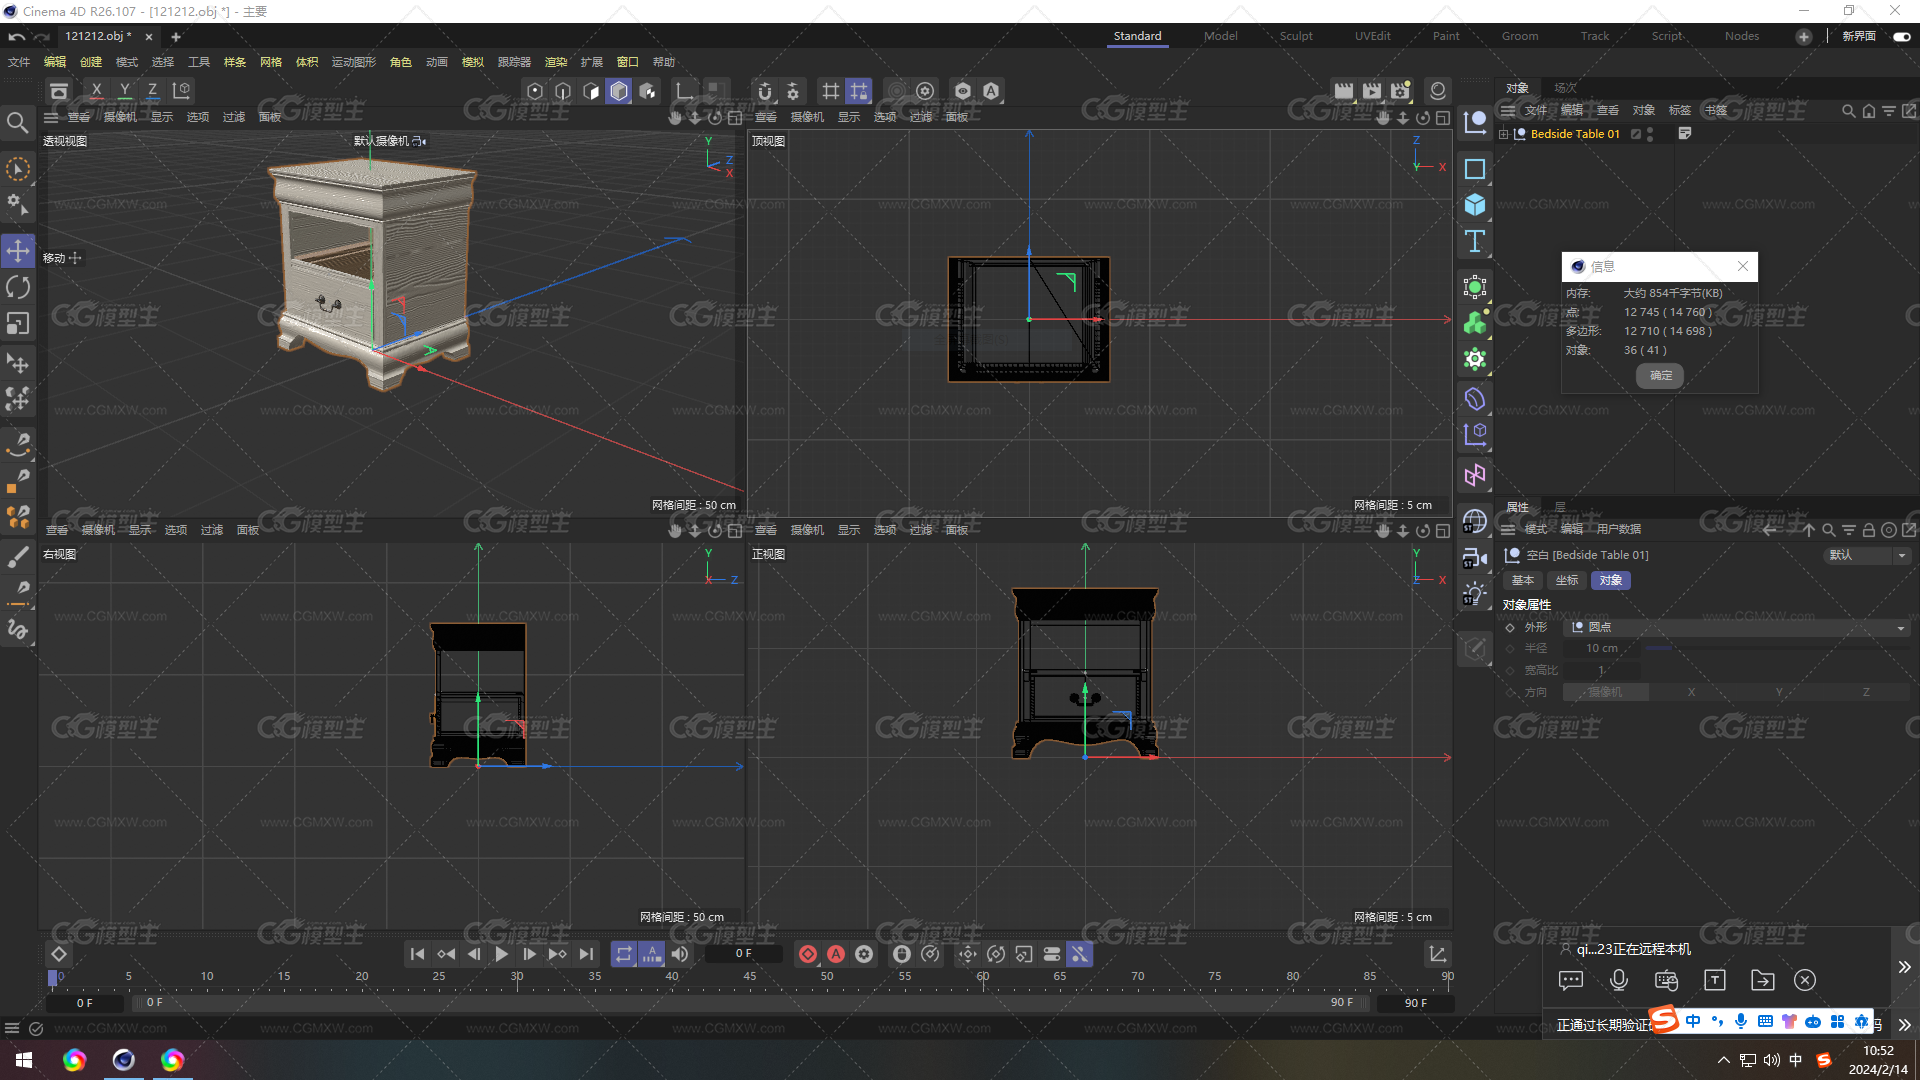This screenshot has width=1920, height=1080.
Task: Add a Text spline object
Action: click(x=1475, y=241)
